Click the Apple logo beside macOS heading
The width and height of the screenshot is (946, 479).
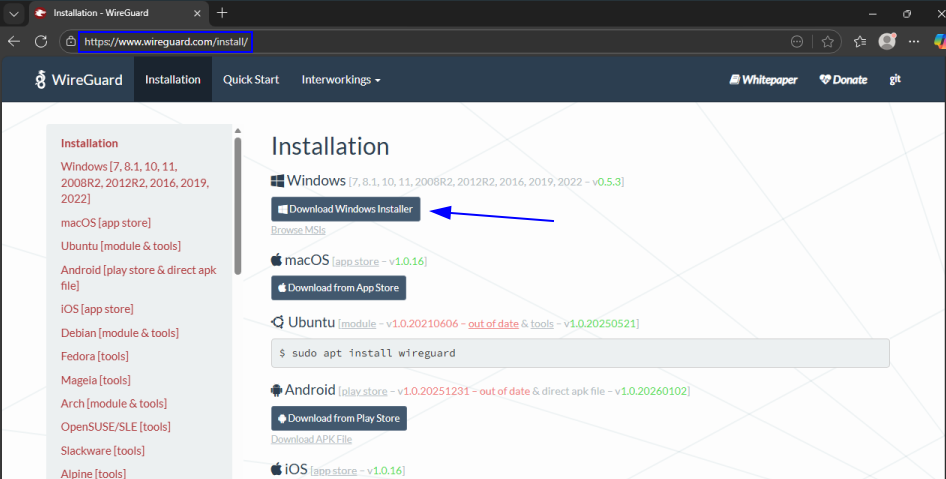click(276, 260)
